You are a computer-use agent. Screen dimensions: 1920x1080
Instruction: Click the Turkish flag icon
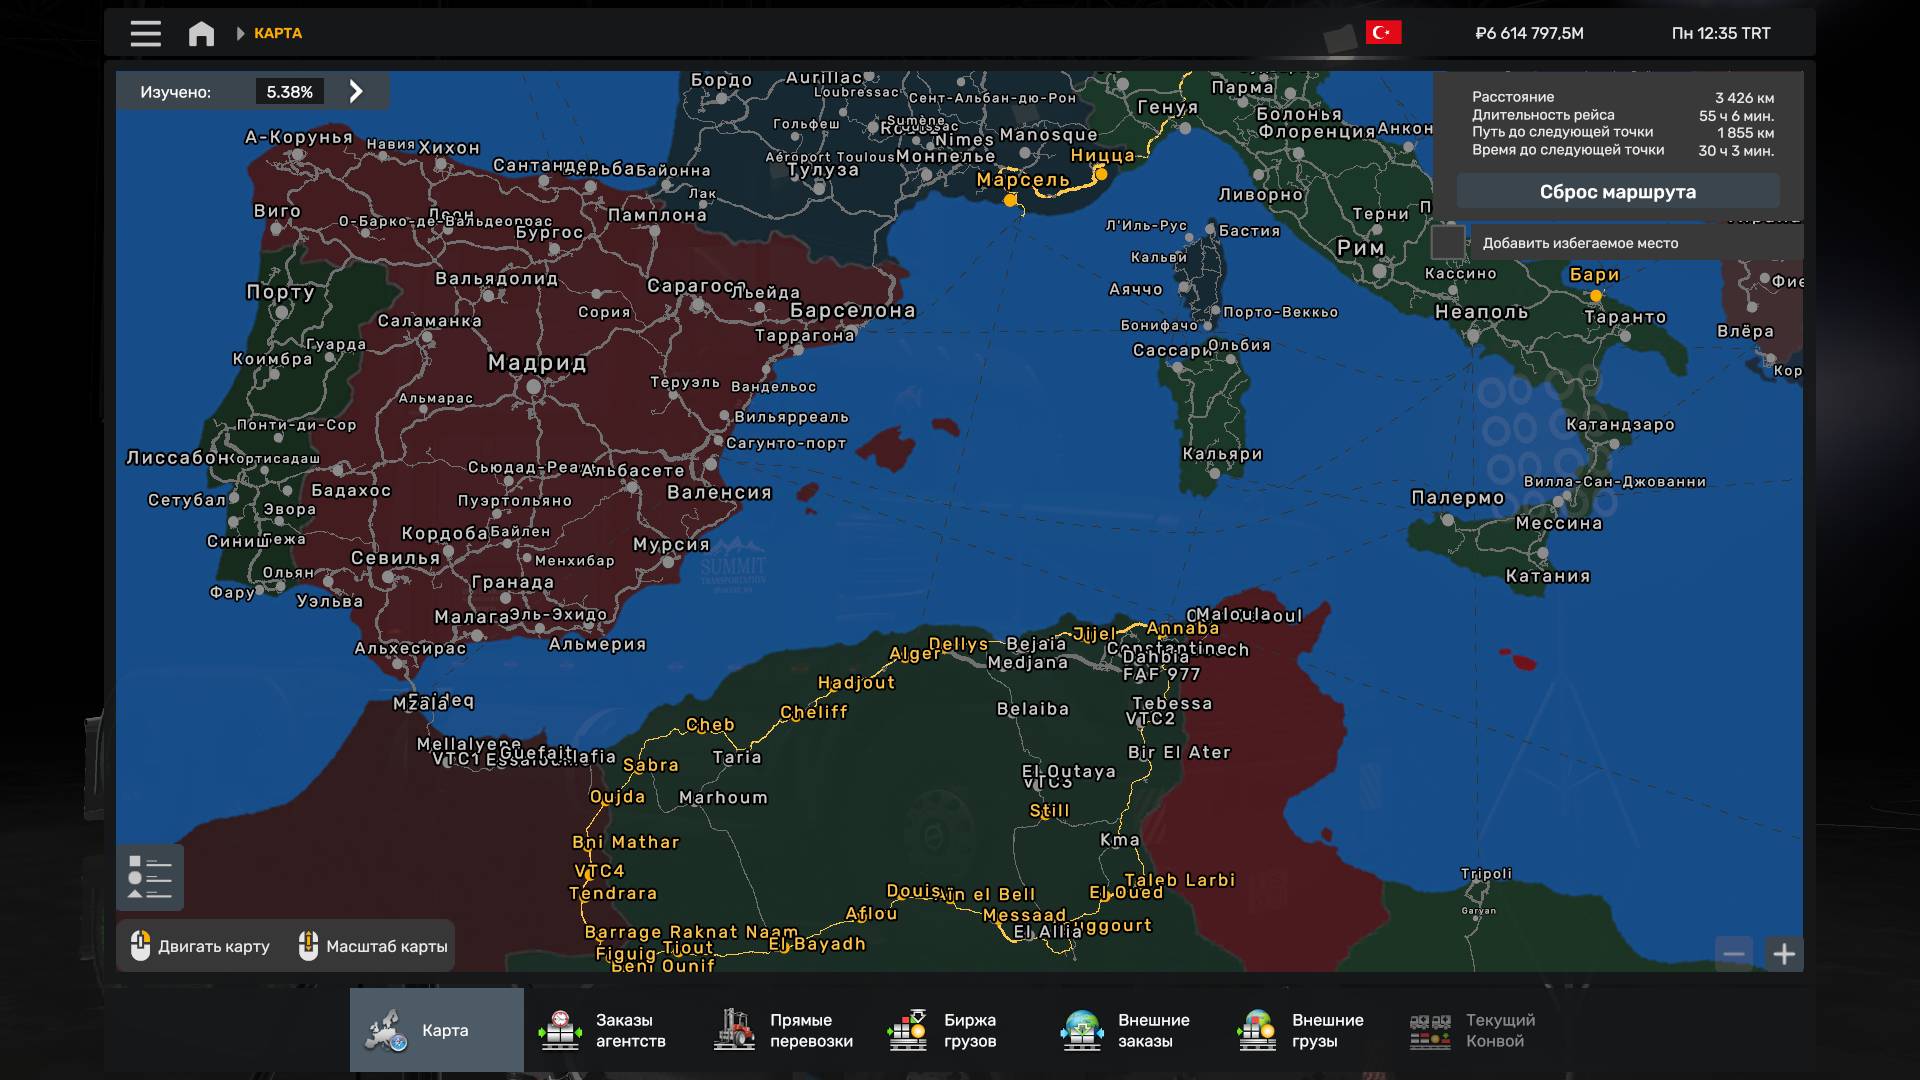point(1383,33)
